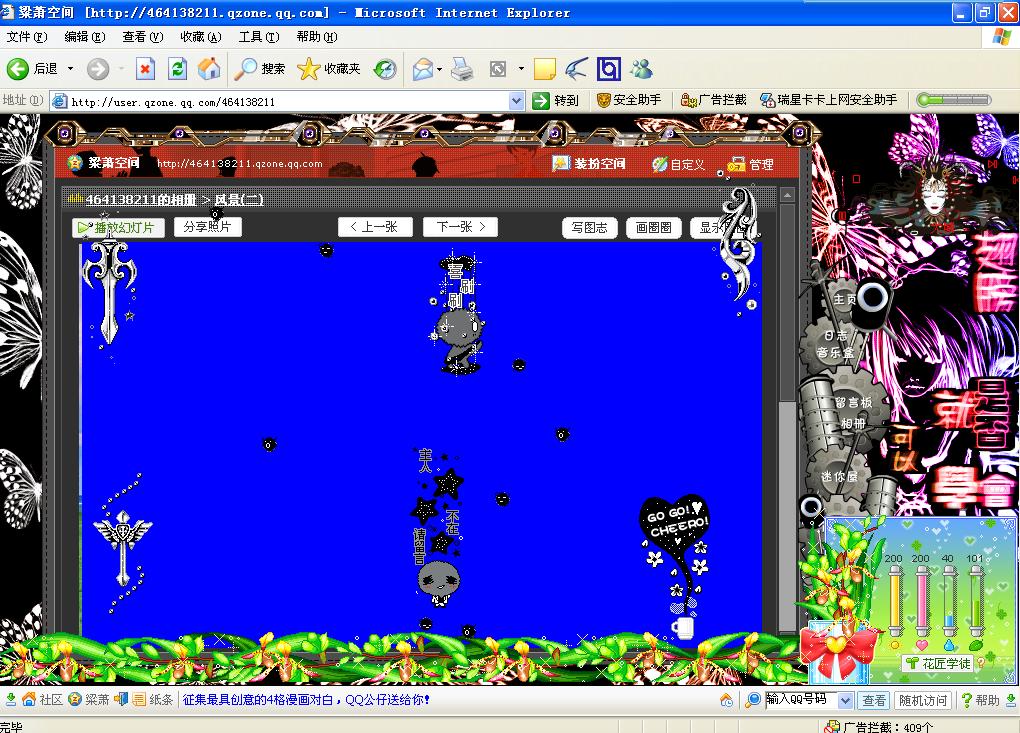
Task: Expand the QQ number dropdown arrow
Action: pyautogui.click(x=846, y=700)
